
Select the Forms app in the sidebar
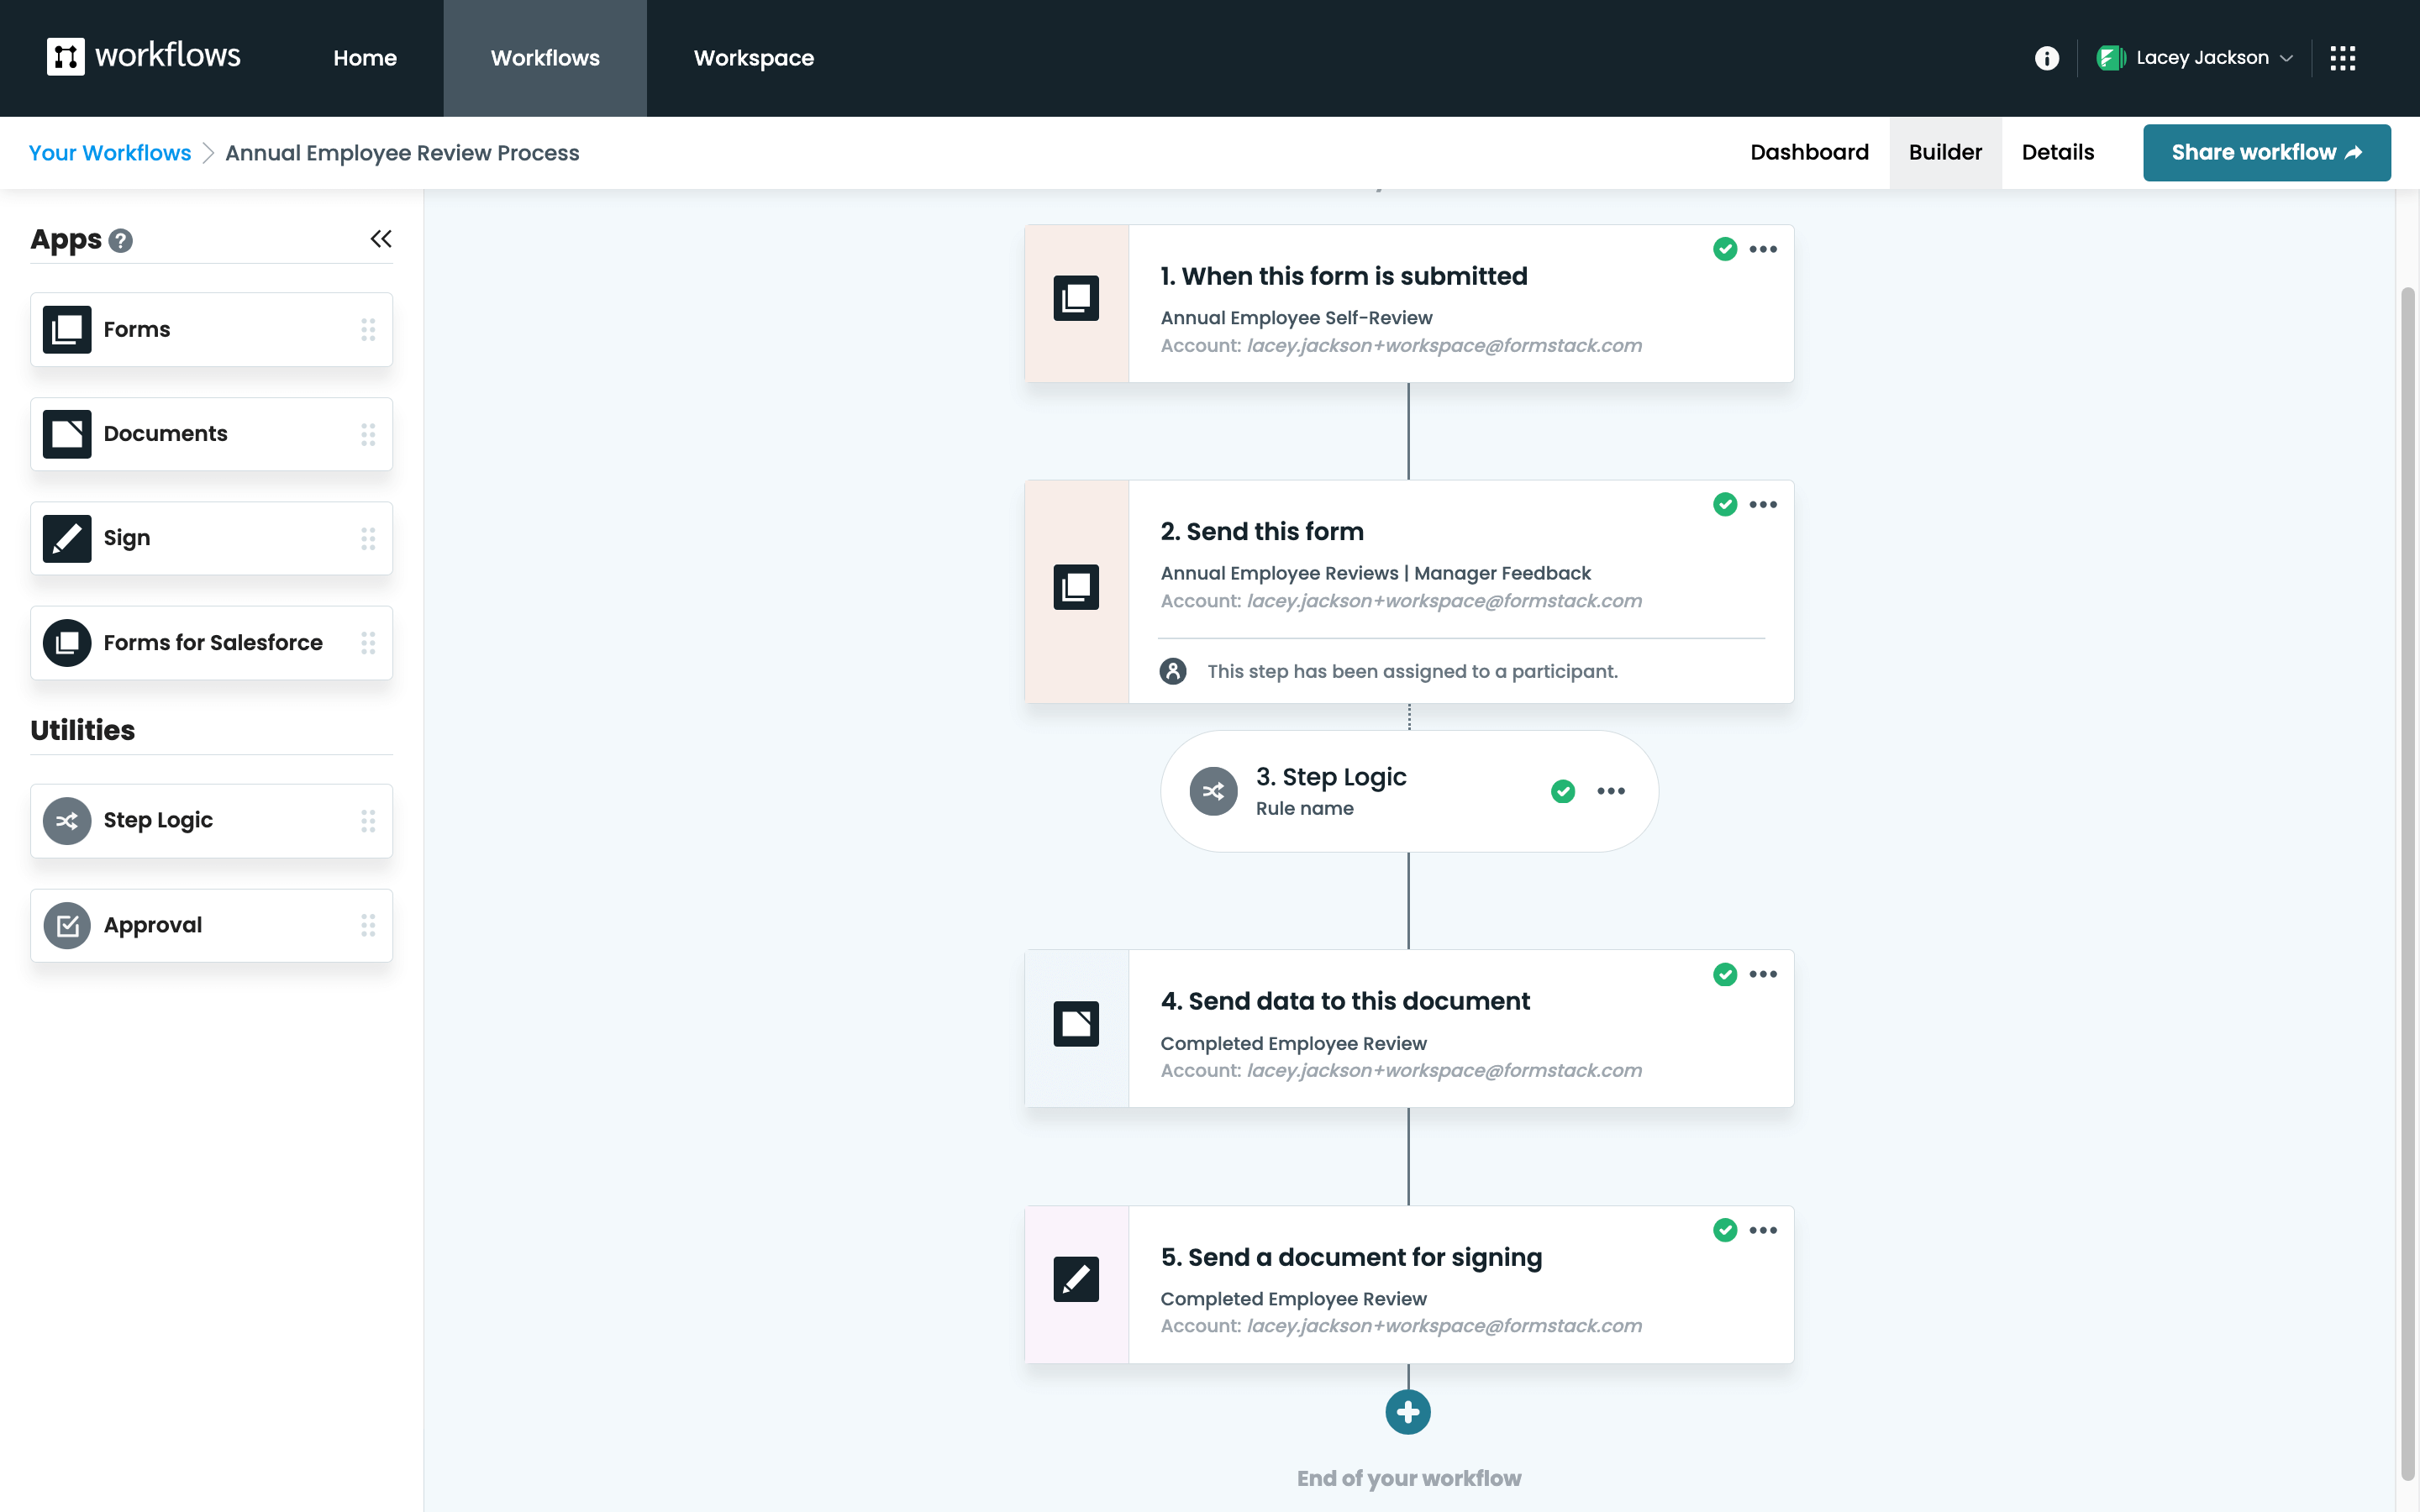(x=66, y=329)
